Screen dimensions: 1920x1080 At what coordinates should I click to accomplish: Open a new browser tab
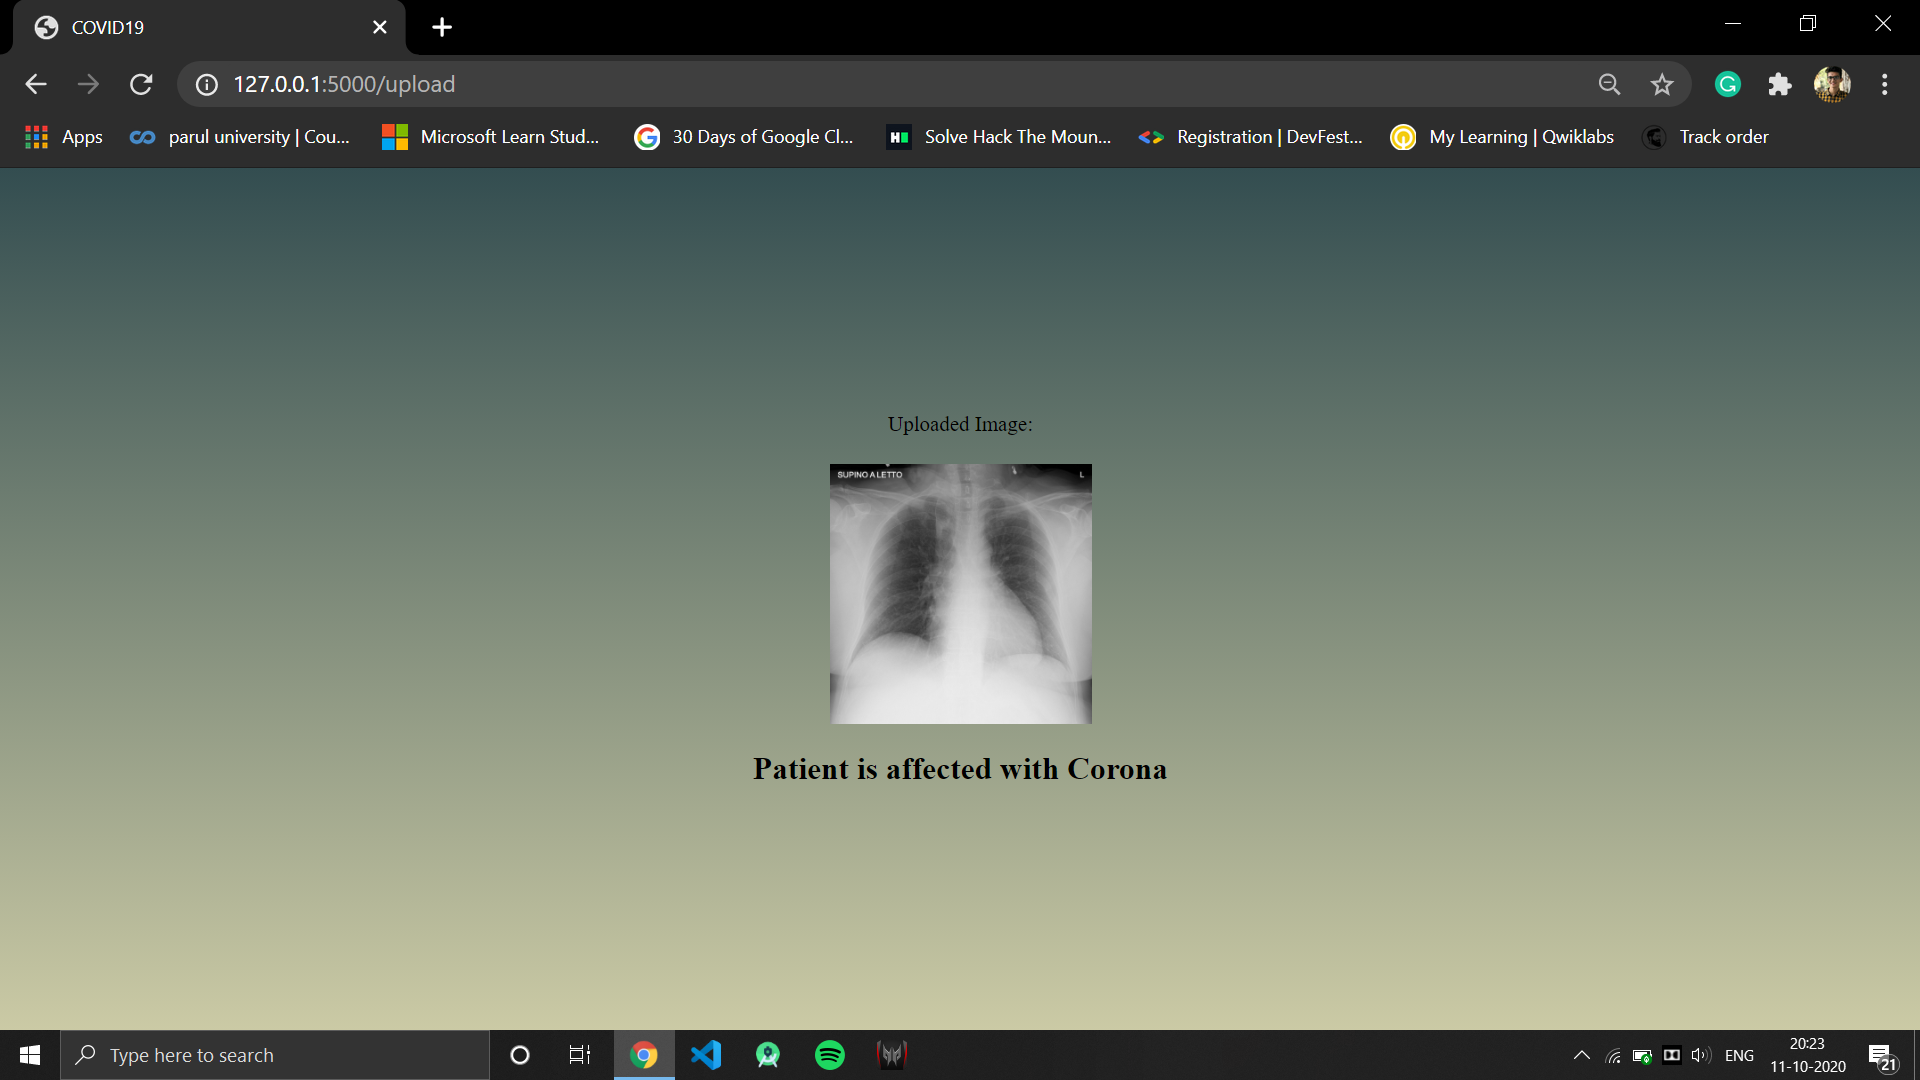pos(442,27)
